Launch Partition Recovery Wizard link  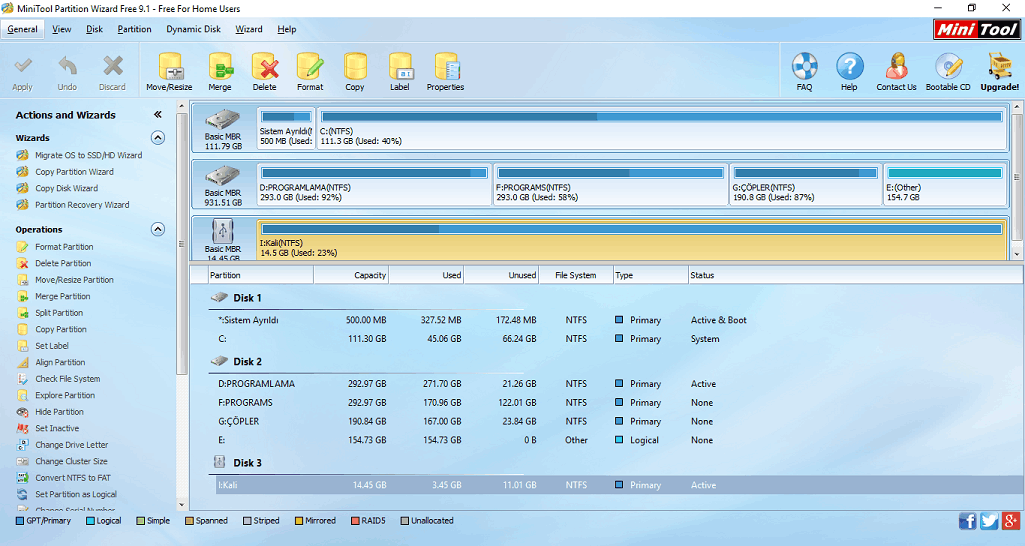click(82, 205)
